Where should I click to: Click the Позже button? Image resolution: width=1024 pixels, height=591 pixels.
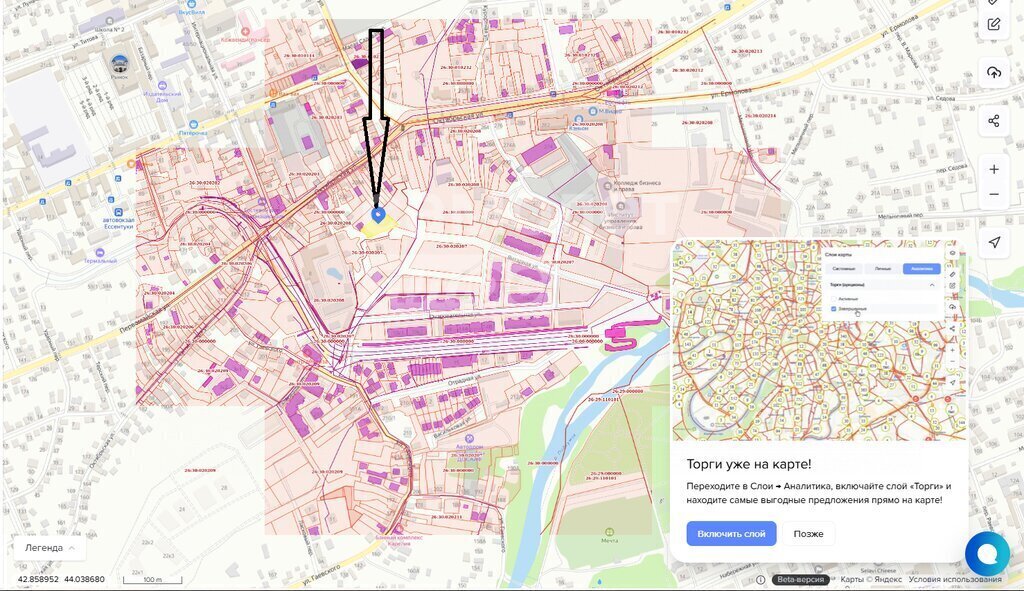(808, 534)
